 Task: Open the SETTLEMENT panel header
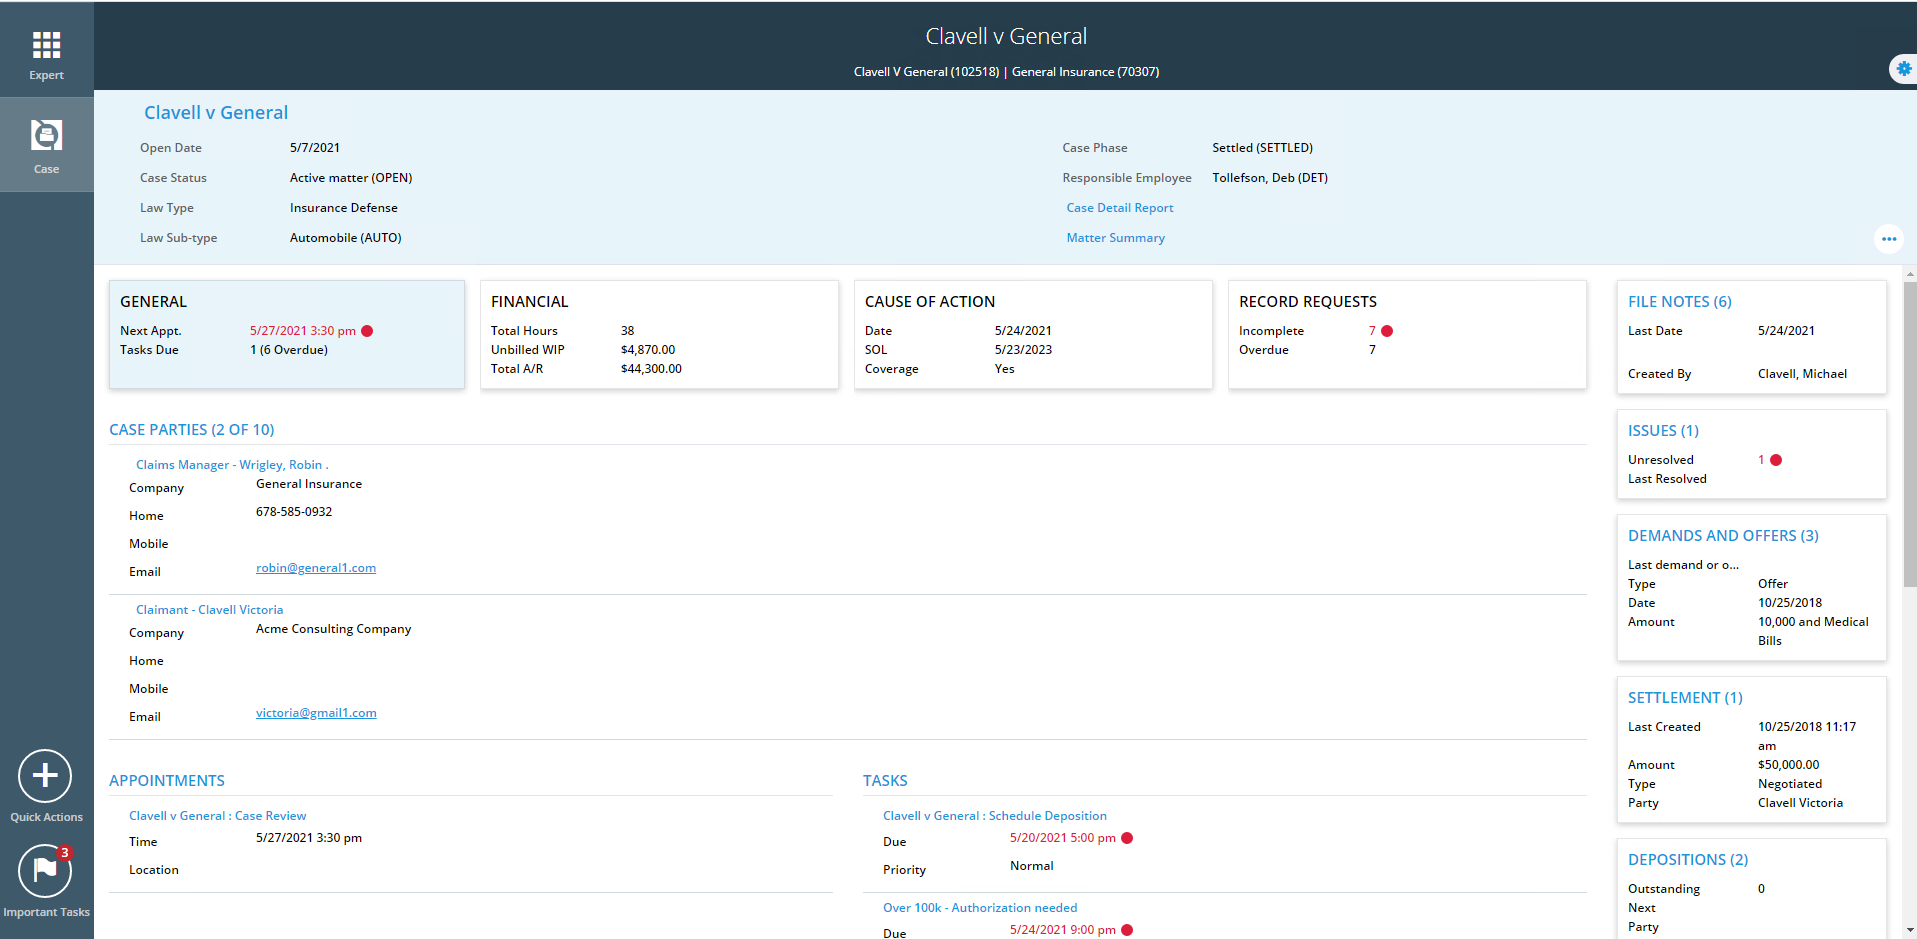tap(1685, 697)
